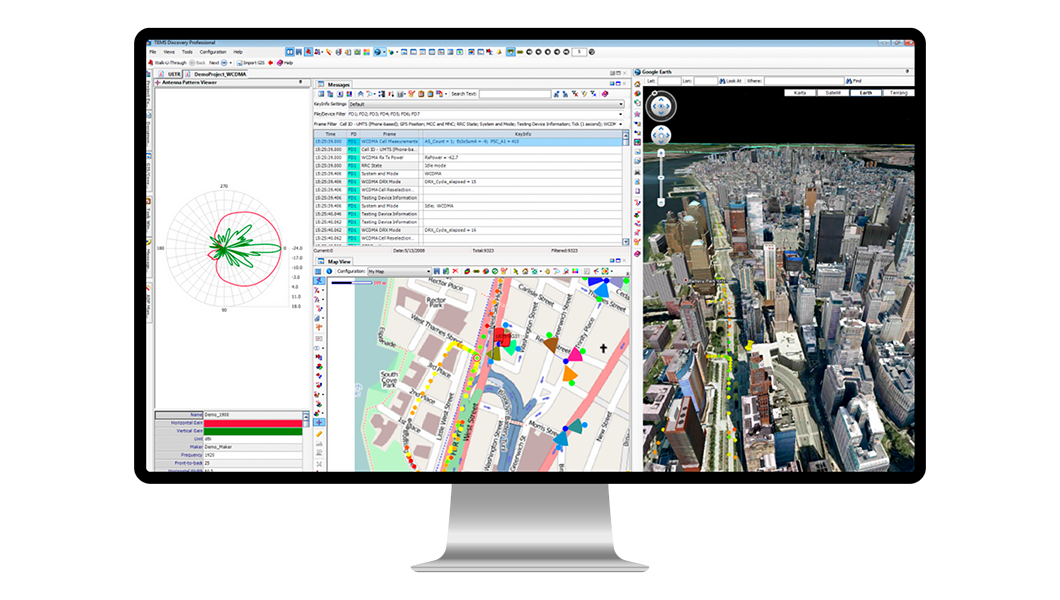
Task: Click the Lat input field
Action: click(x=669, y=81)
